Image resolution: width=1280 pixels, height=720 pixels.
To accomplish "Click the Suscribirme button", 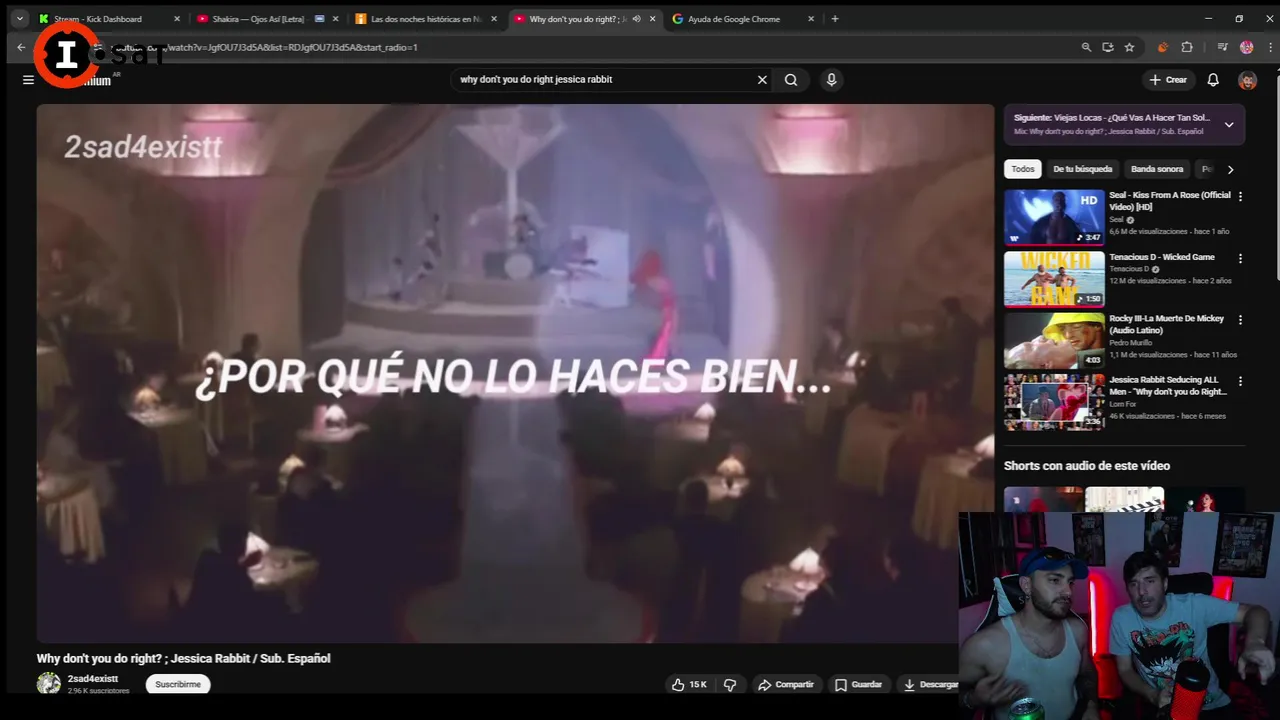I will 178,685.
